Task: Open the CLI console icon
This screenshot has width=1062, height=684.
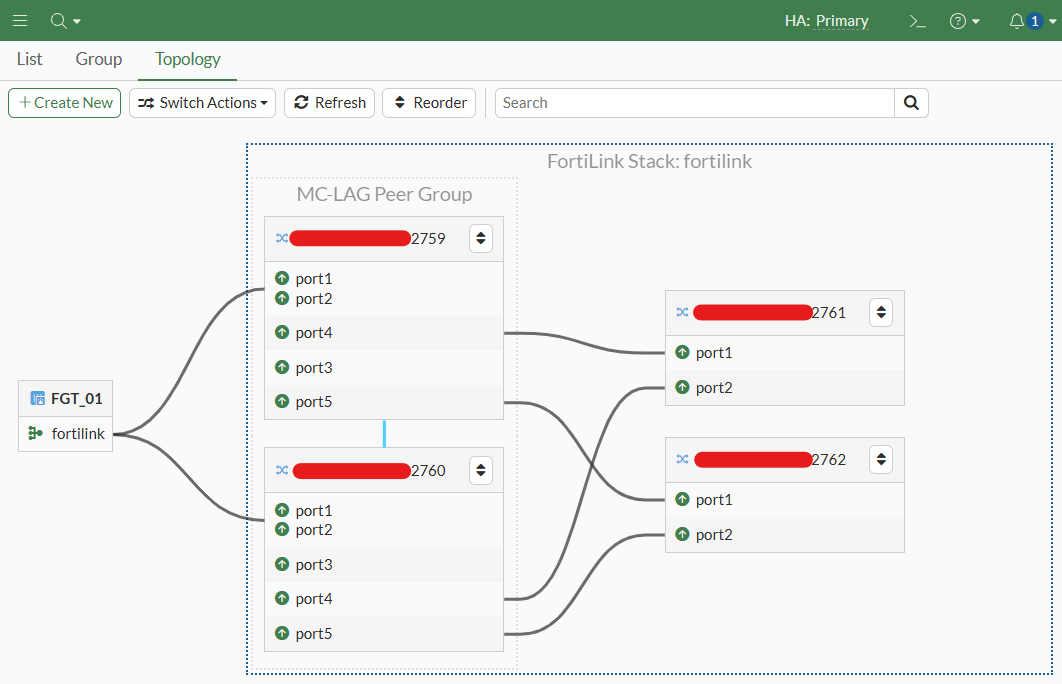Action: [917, 22]
